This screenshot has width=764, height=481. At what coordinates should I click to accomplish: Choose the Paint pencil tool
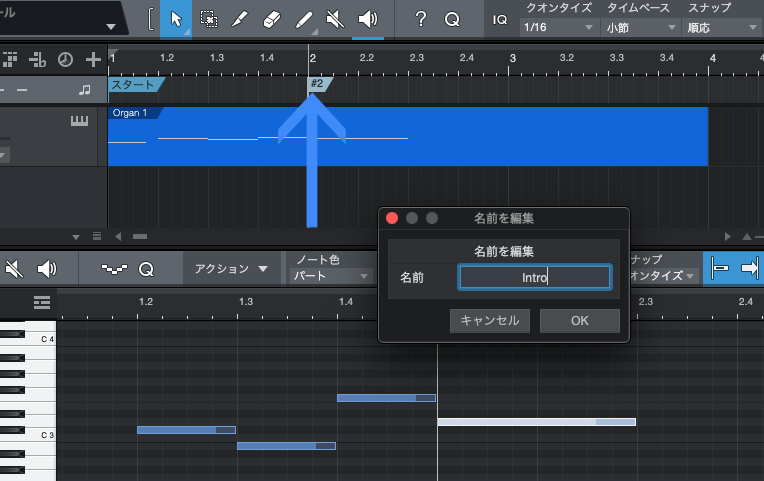pos(304,19)
